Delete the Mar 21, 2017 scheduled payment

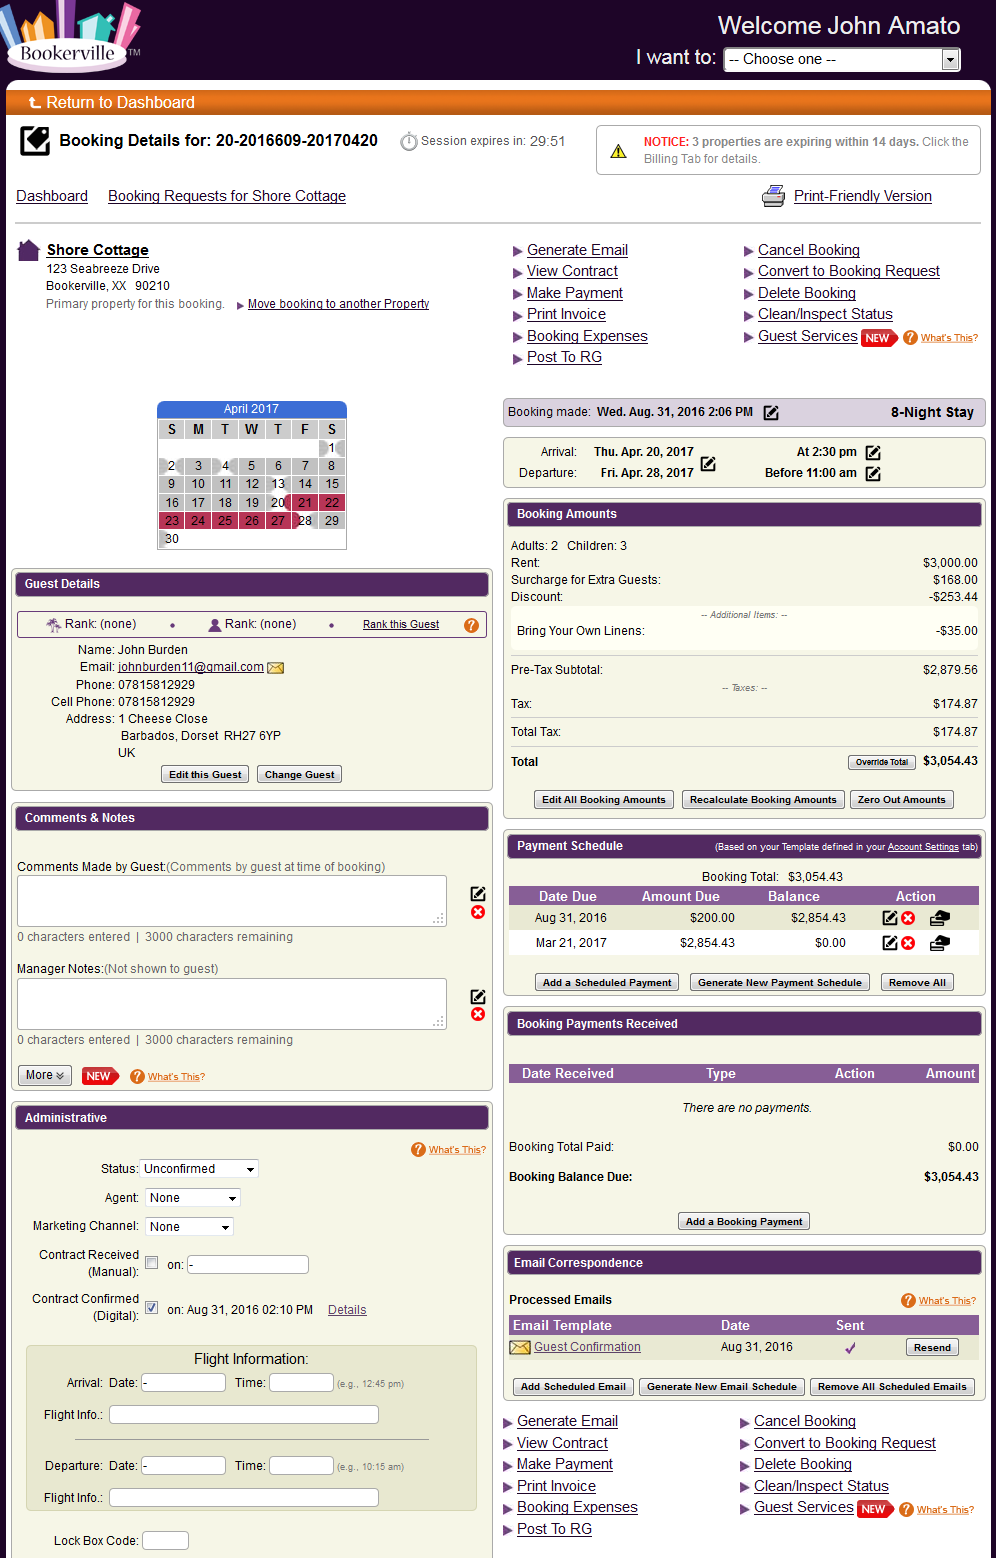(908, 943)
